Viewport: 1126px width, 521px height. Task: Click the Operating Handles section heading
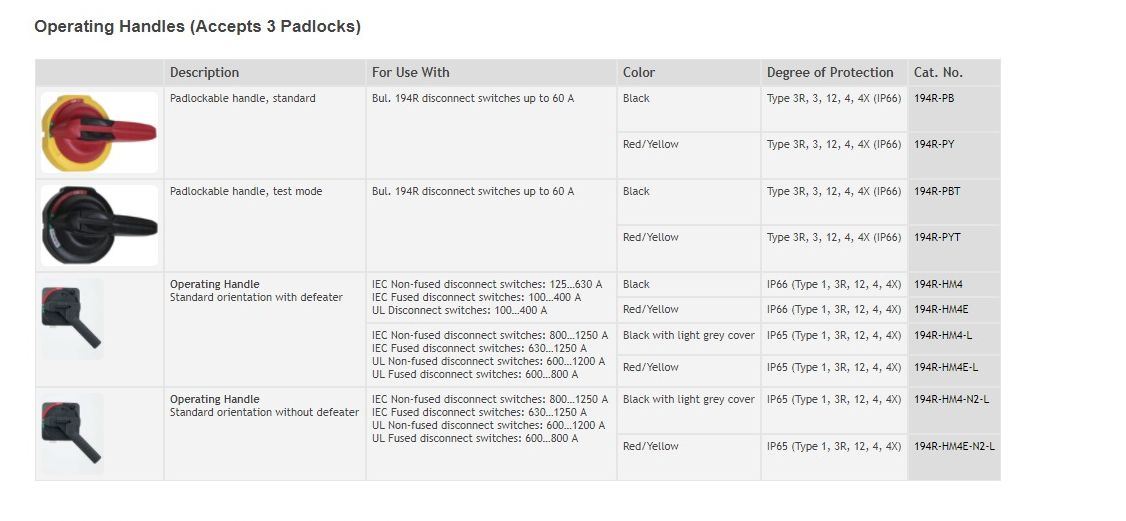point(197,27)
